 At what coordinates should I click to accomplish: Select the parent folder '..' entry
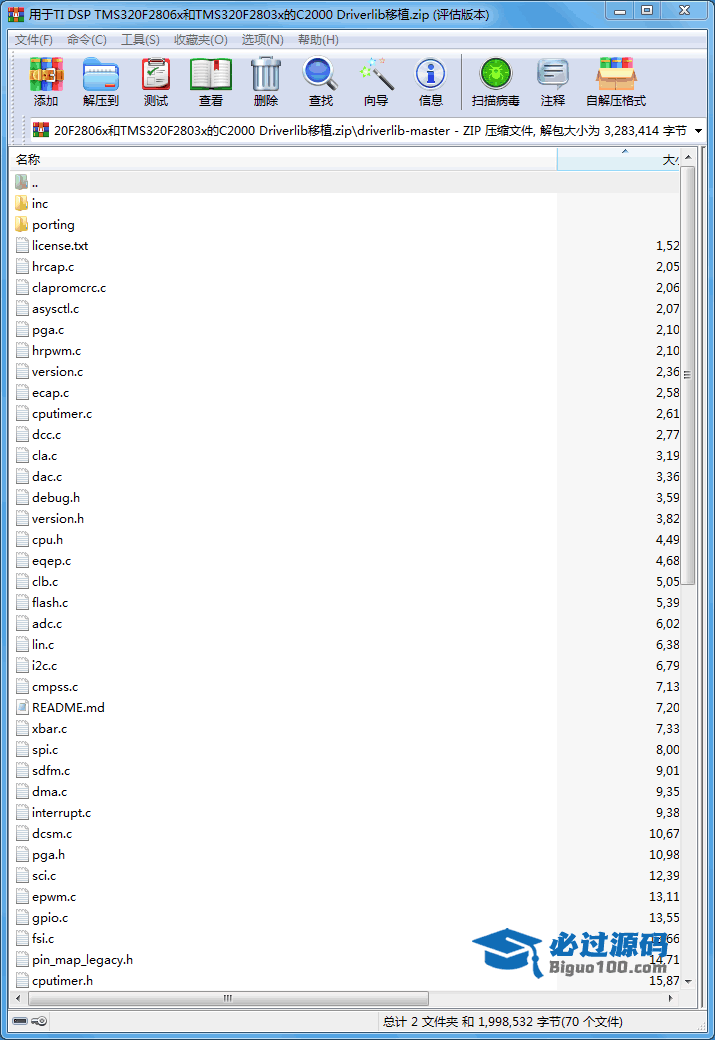coord(34,182)
